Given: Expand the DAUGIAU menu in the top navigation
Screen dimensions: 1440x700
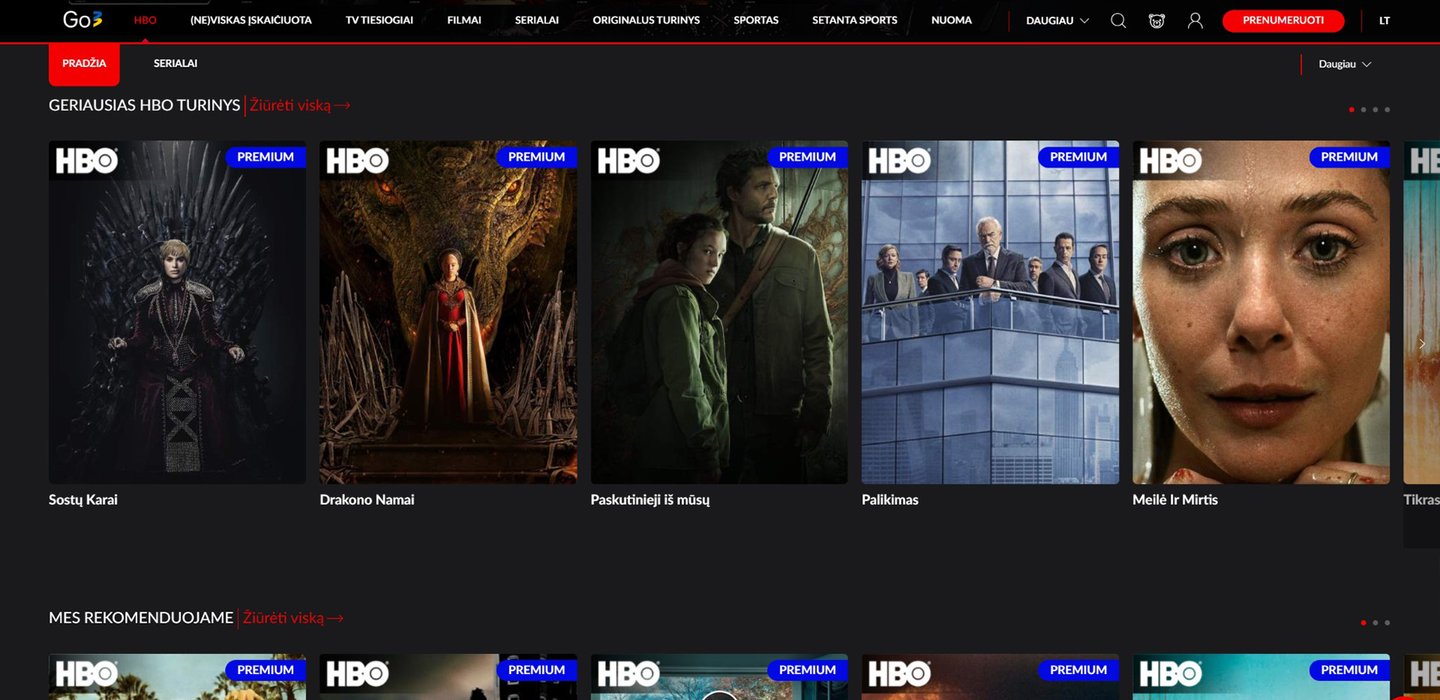Looking at the screenshot, I should pyautogui.click(x=1057, y=21).
